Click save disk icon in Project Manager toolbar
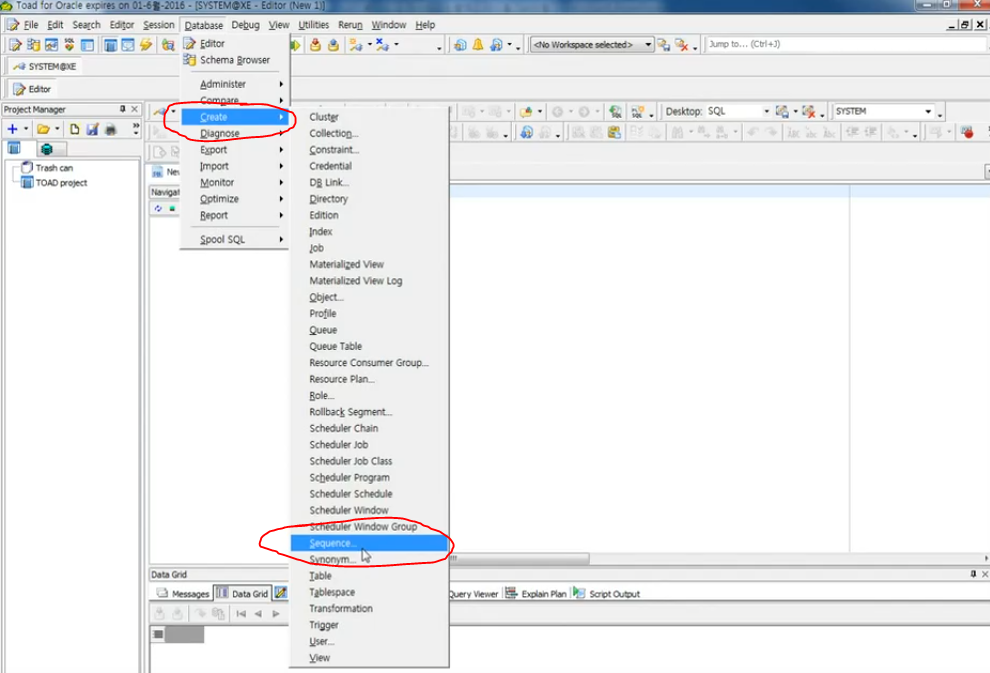The height and width of the screenshot is (673, 990). 92,129
